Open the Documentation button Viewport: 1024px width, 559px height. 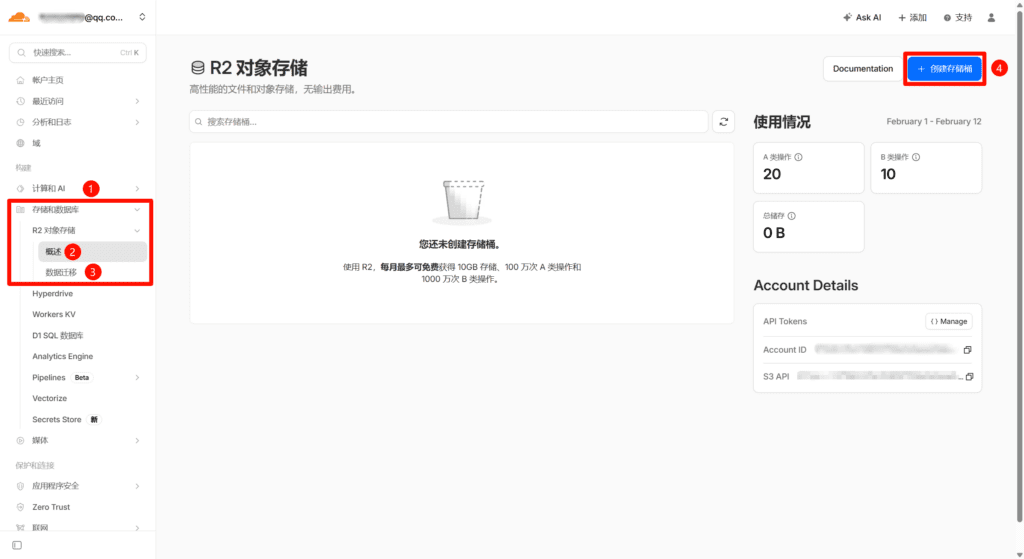point(862,69)
